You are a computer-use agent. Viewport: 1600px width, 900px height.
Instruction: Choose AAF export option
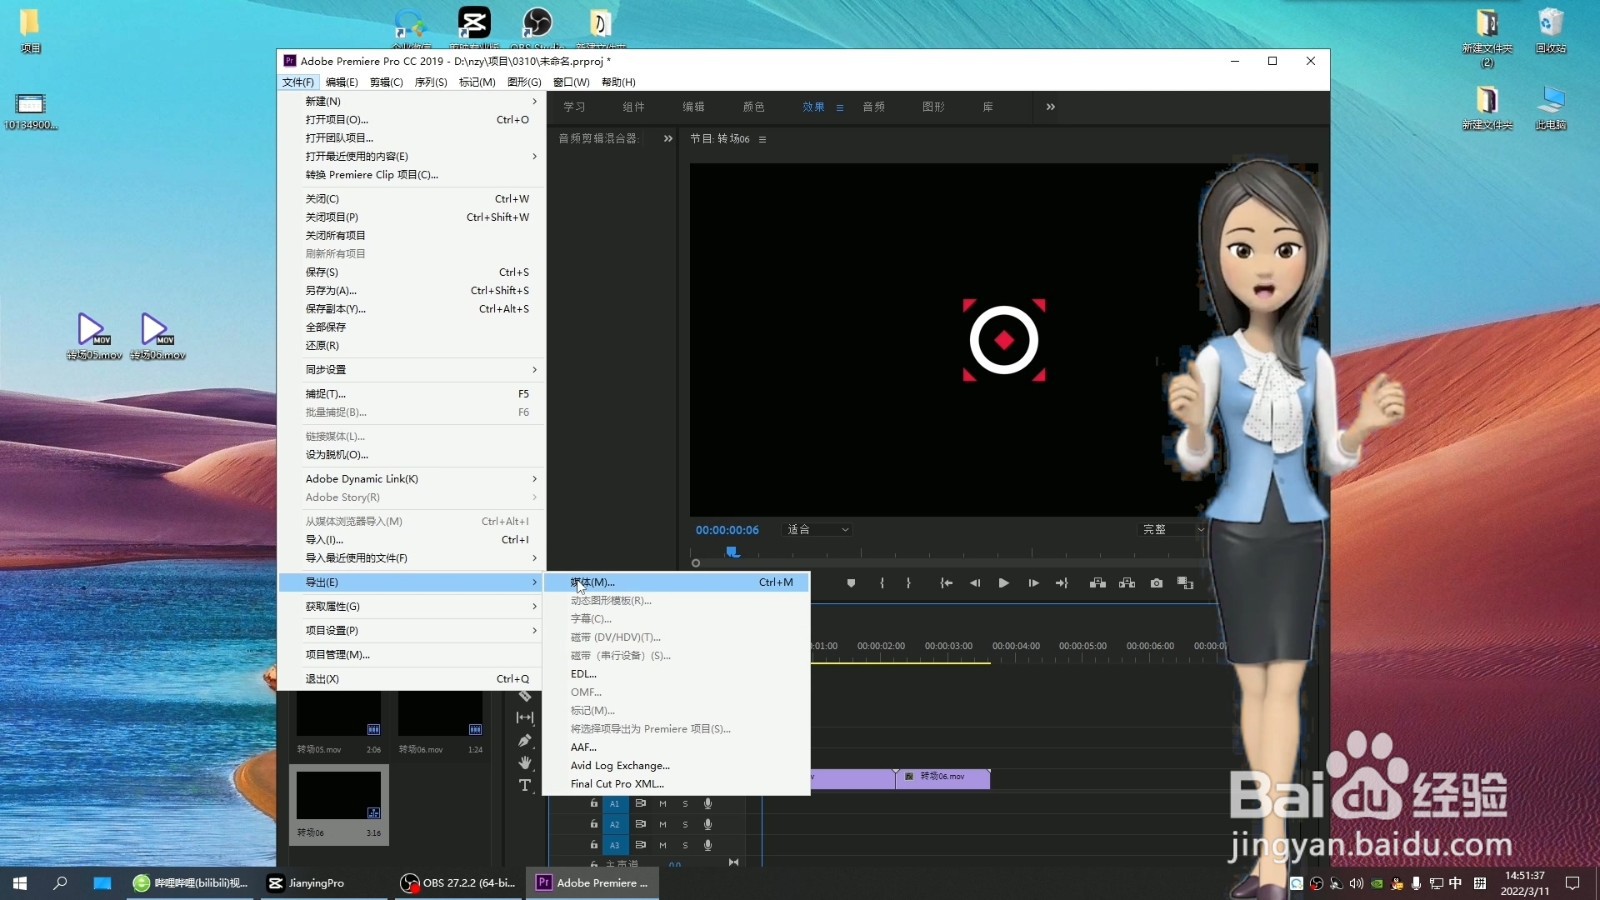pos(677,747)
